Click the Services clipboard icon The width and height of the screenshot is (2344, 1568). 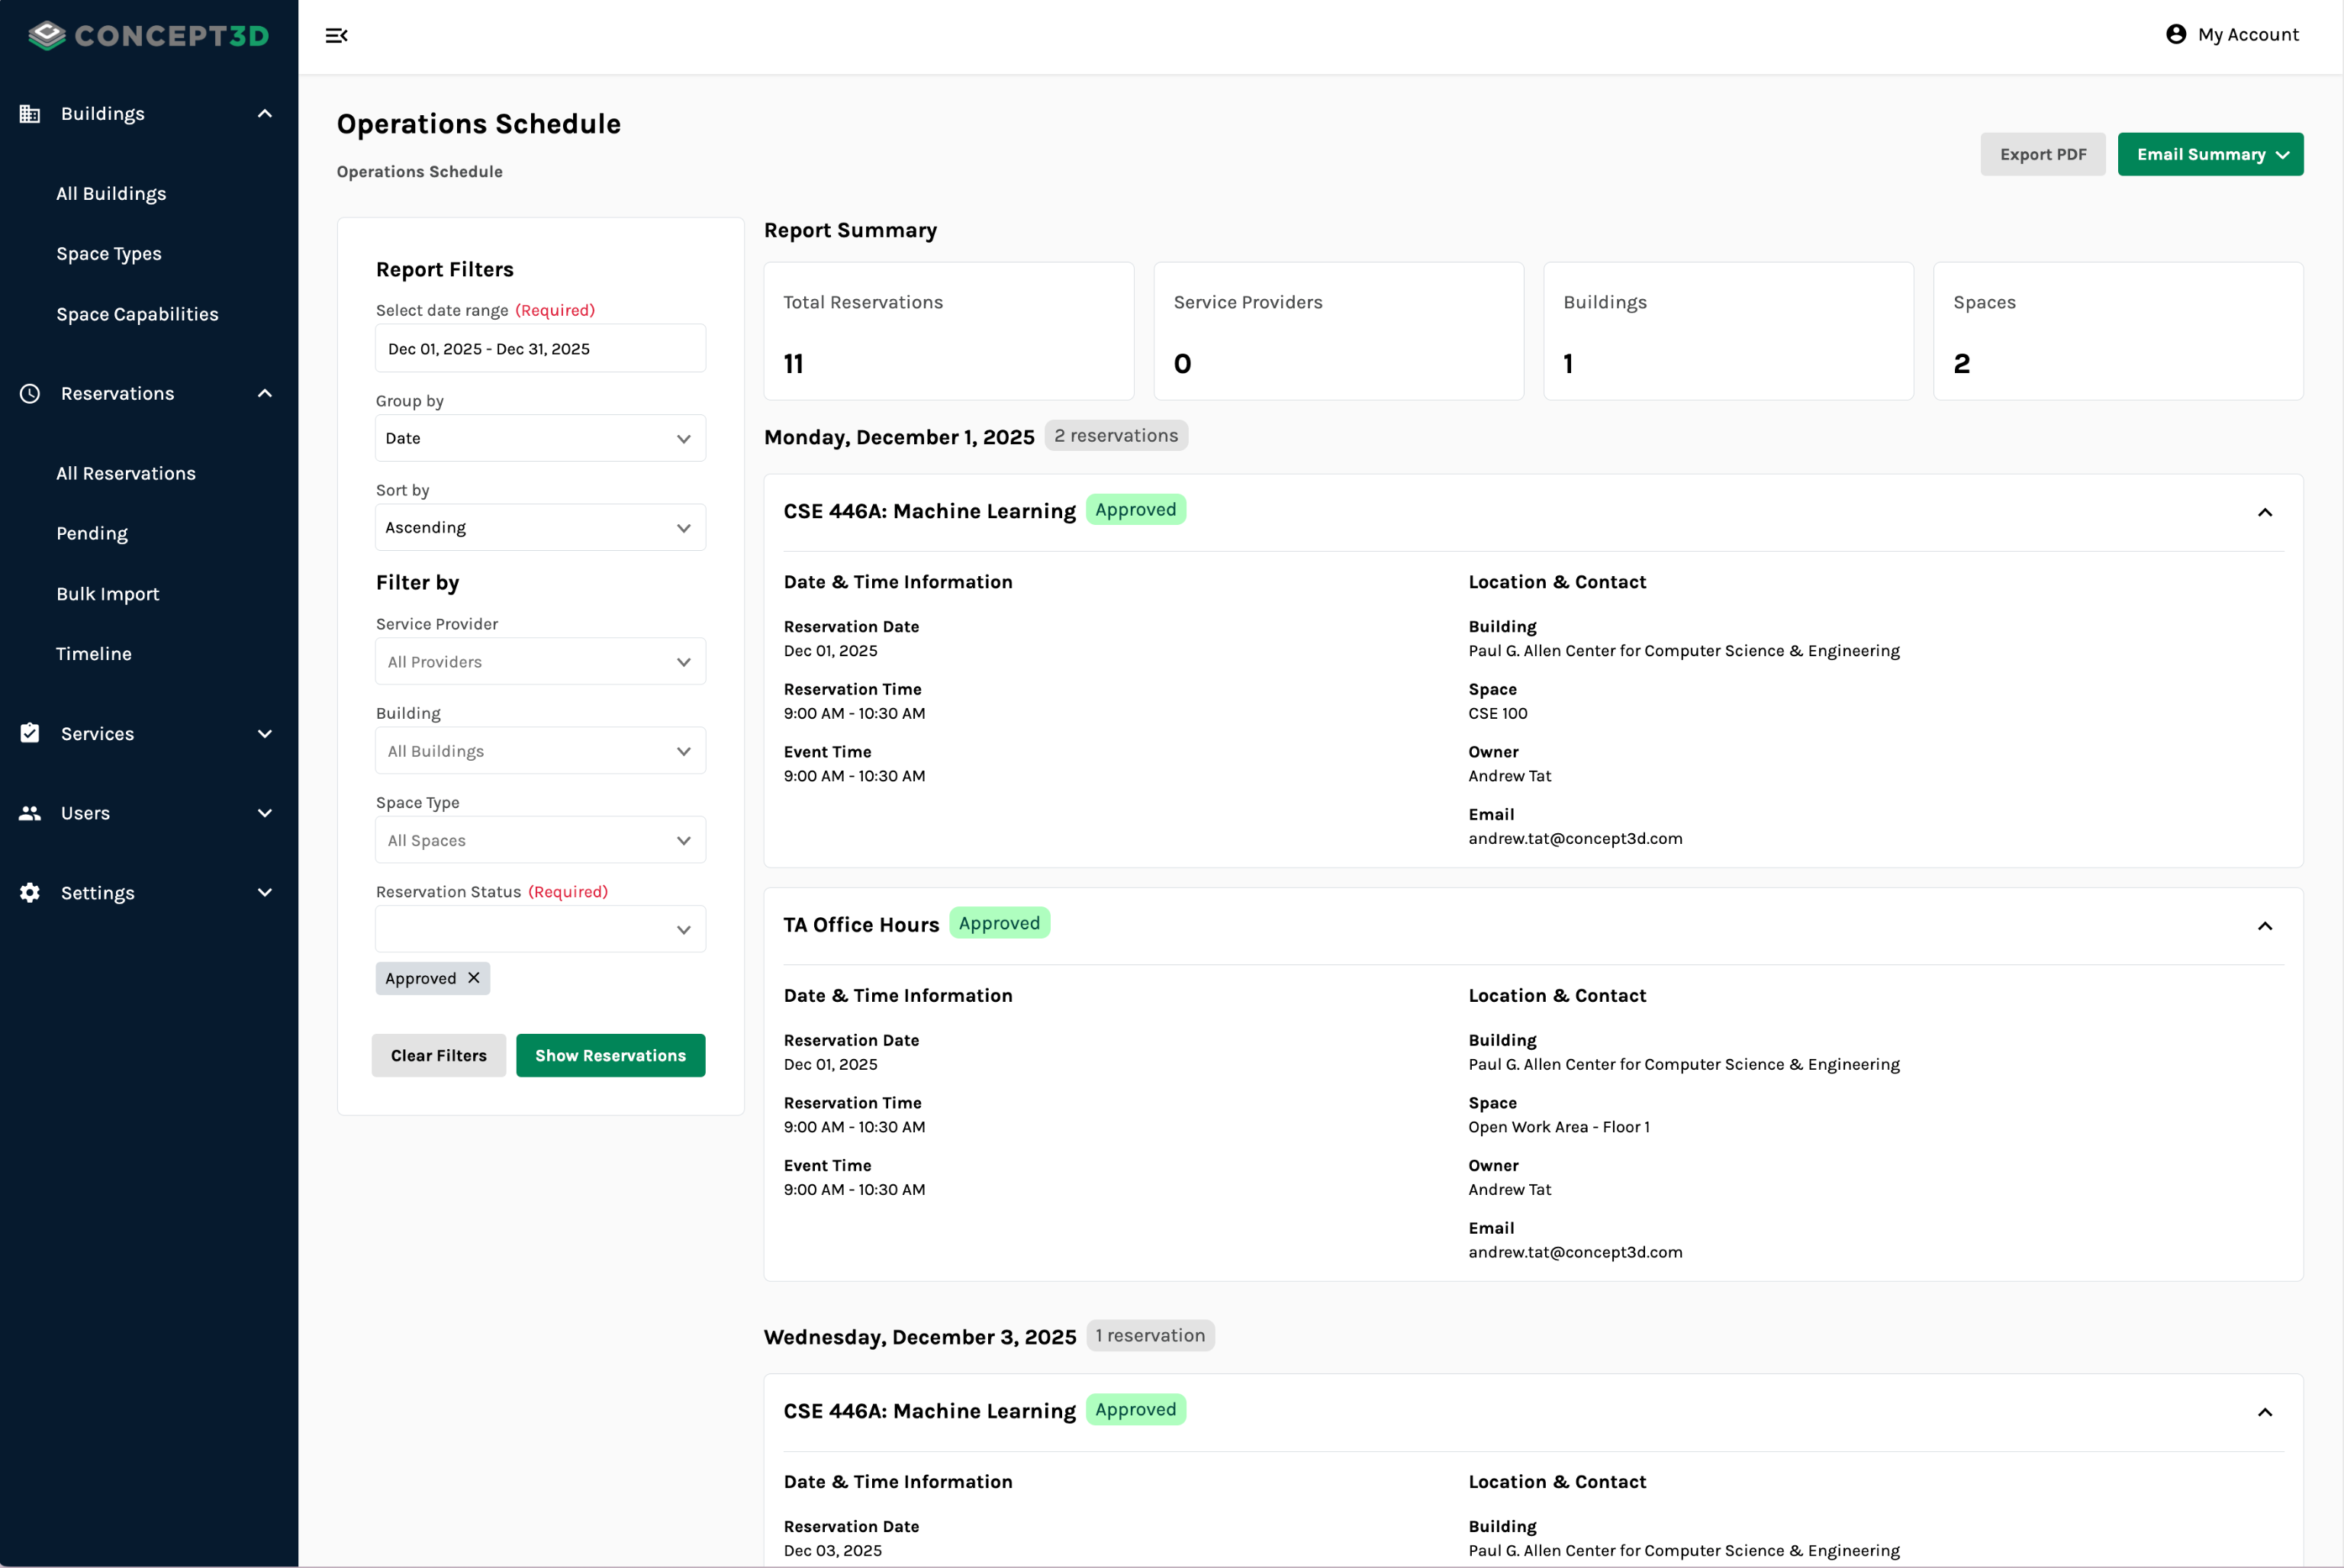(30, 734)
